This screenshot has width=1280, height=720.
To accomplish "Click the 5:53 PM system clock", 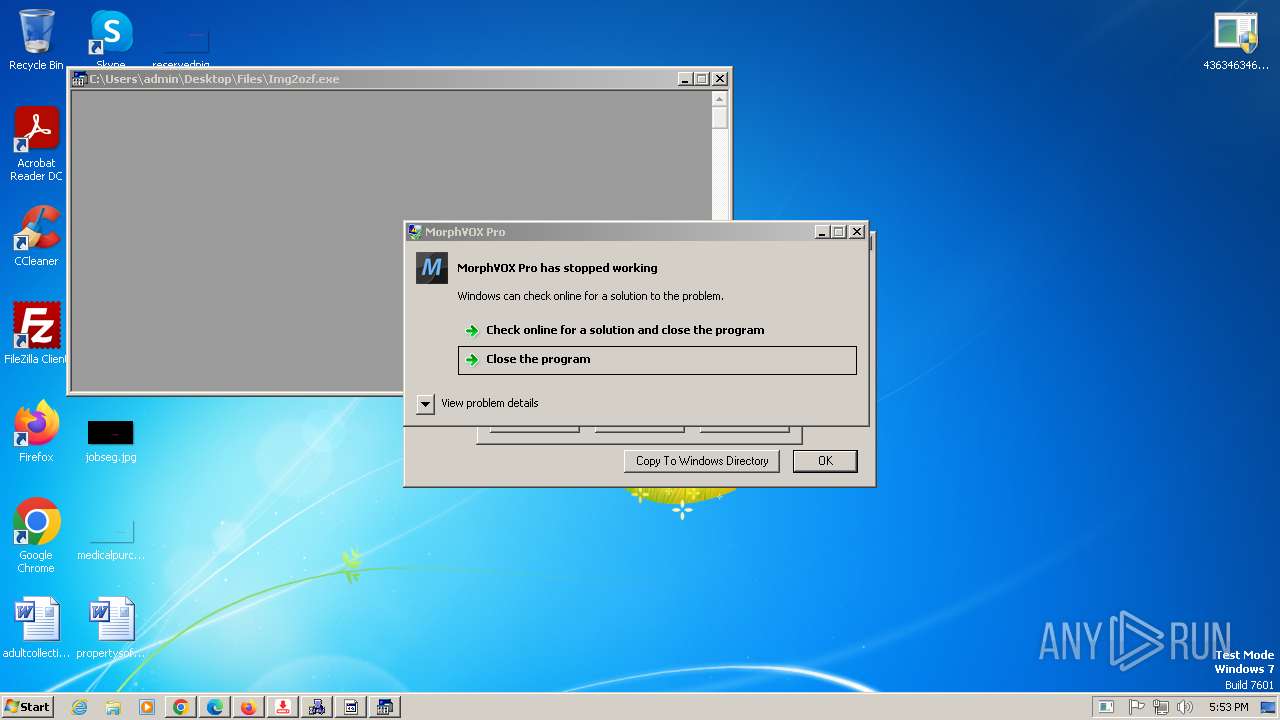I will [x=1228, y=707].
